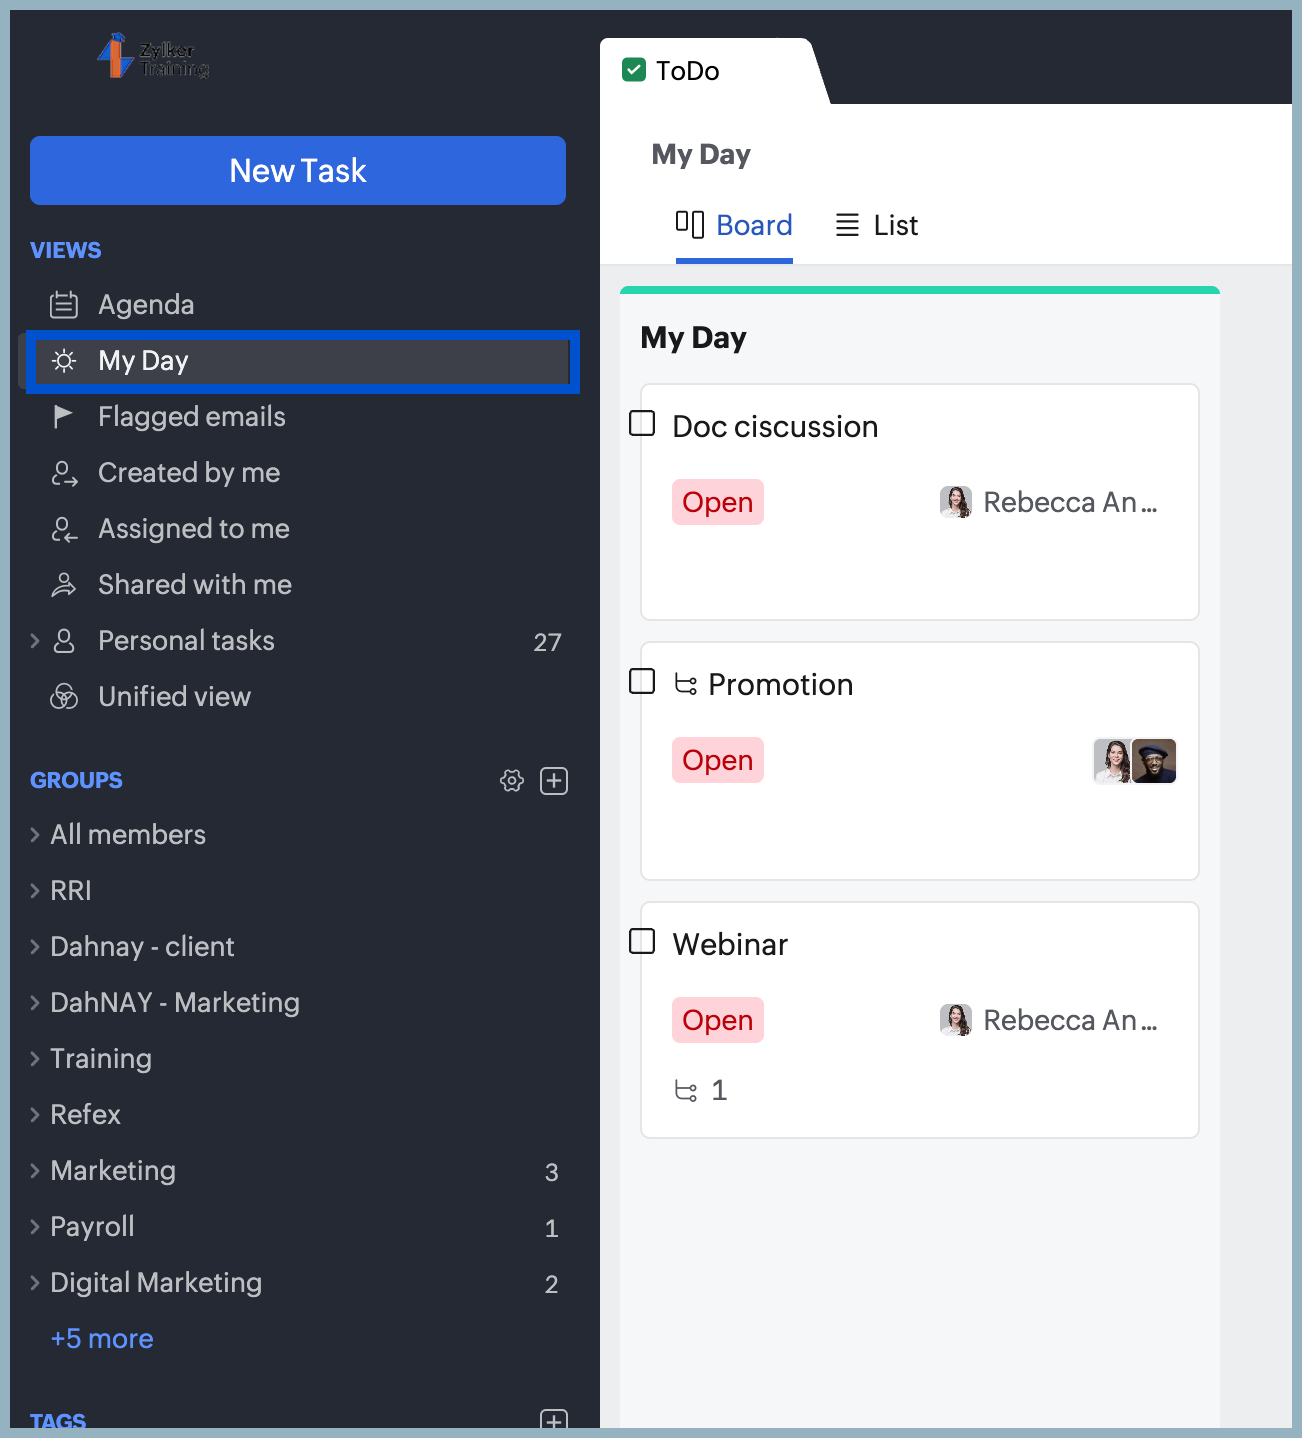The width and height of the screenshot is (1302, 1438).
Task: Expand the All members group
Action: coord(35,835)
